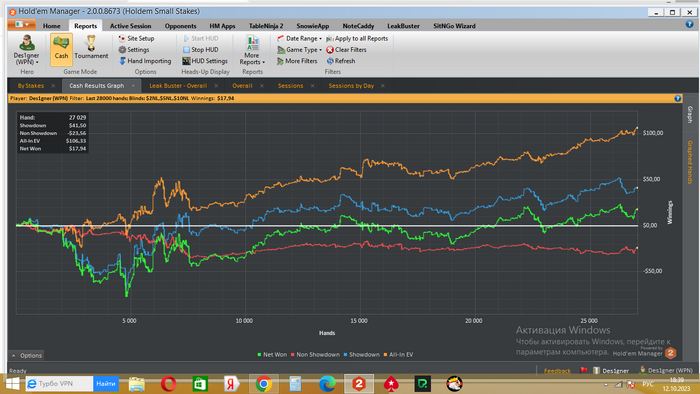Click the Найти search button

(x=106, y=384)
